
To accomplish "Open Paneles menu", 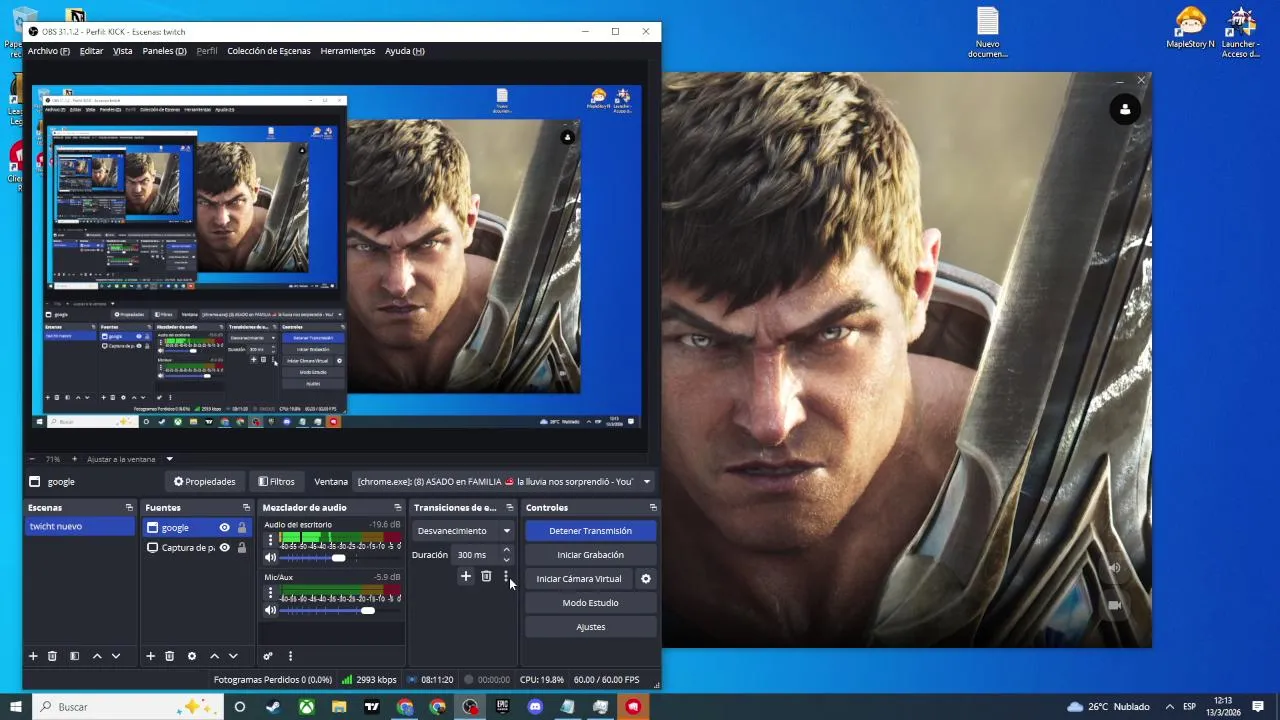I will 164,51.
